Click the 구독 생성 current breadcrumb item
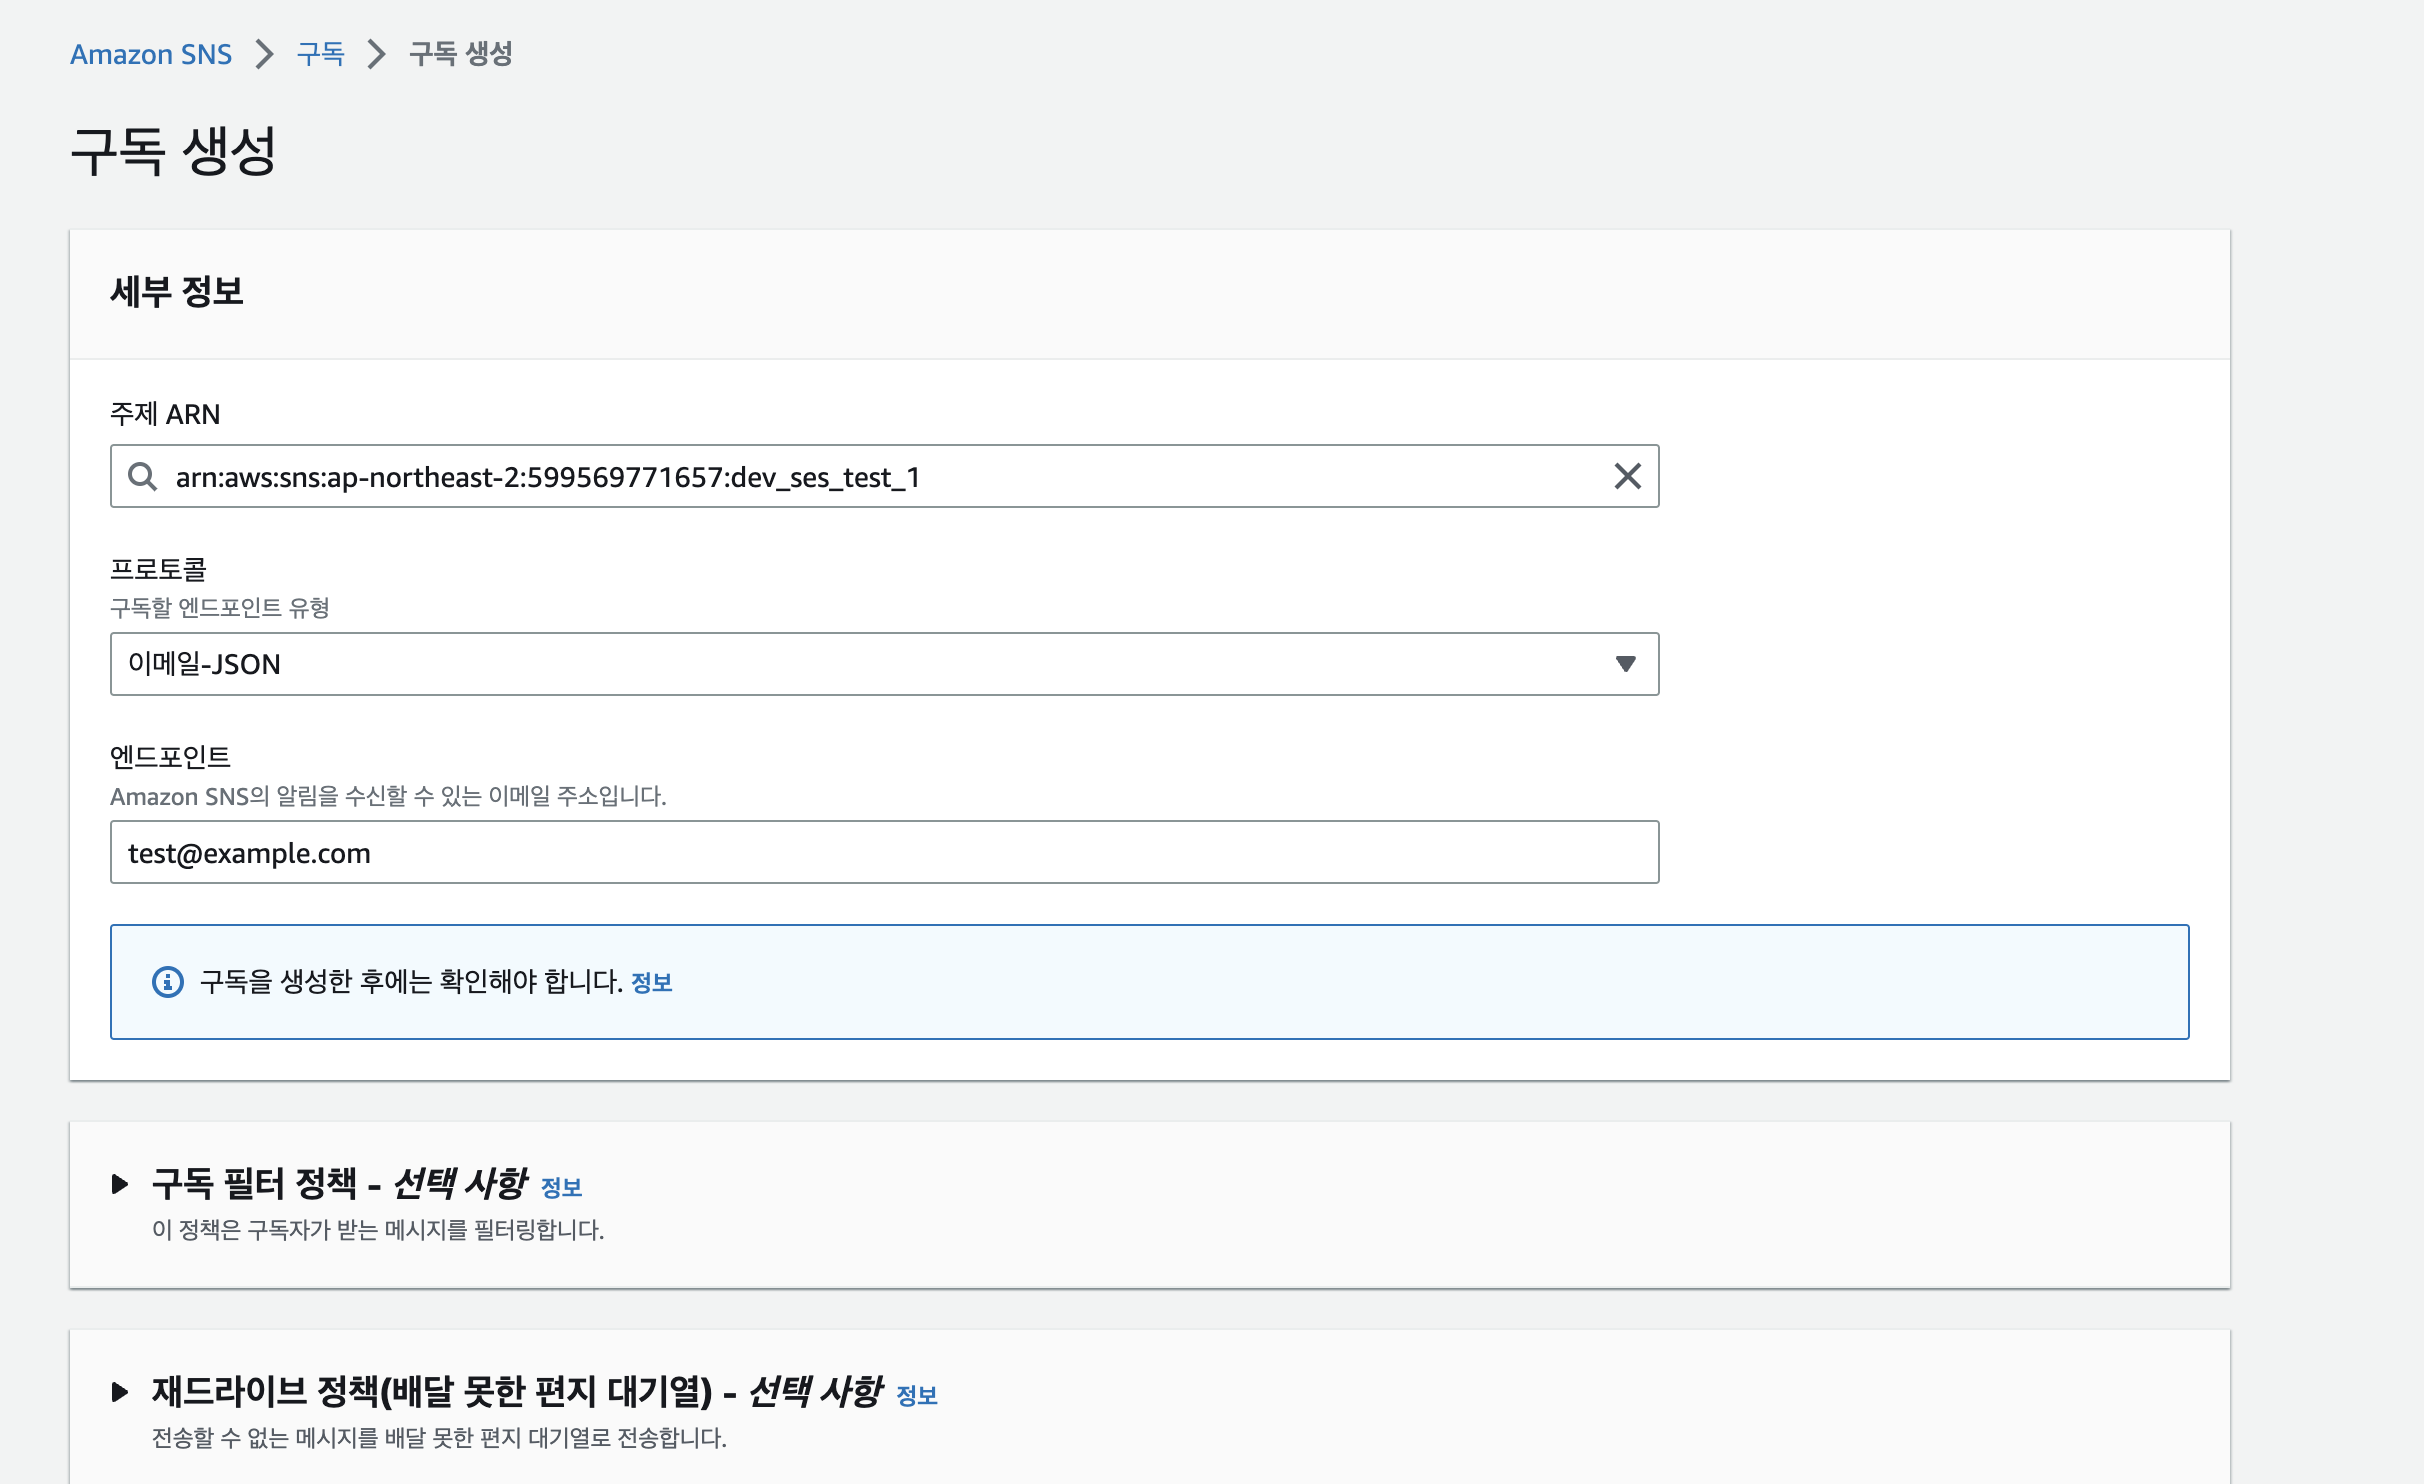Screen dimensions: 2424x1484 pyautogui.click(x=461, y=54)
